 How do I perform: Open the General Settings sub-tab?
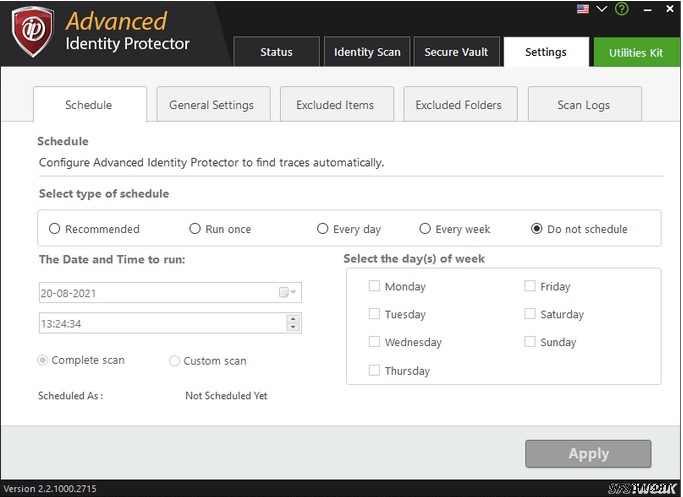[213, 105]
